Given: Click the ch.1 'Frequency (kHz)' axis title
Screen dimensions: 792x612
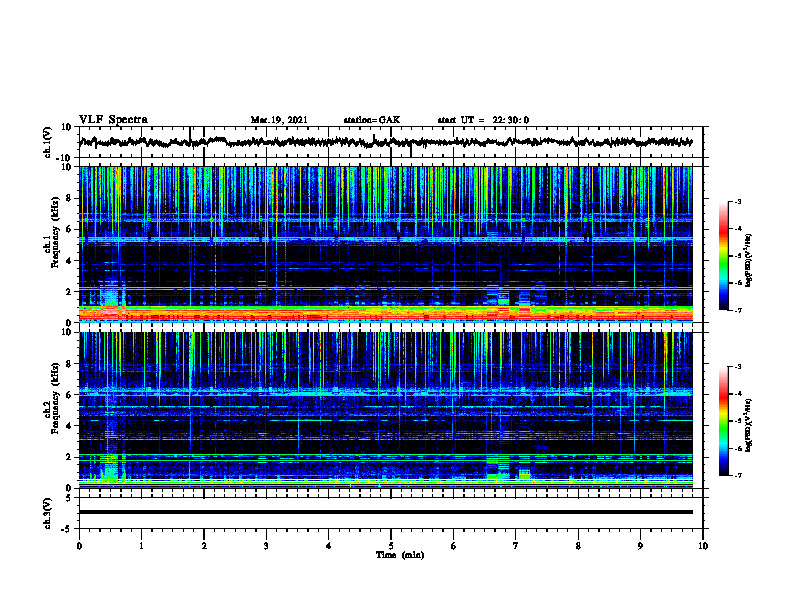Looking at the screenshot, I should (55, 233).
